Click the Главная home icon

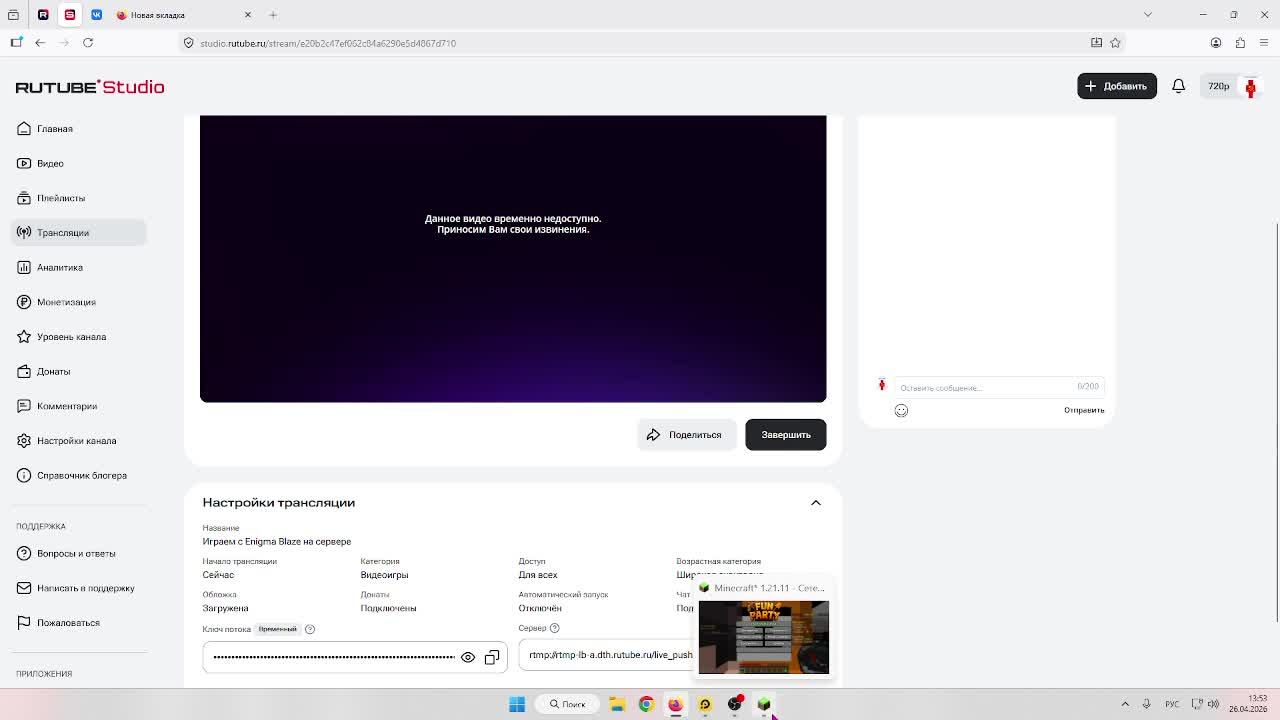tap(24, 129)
